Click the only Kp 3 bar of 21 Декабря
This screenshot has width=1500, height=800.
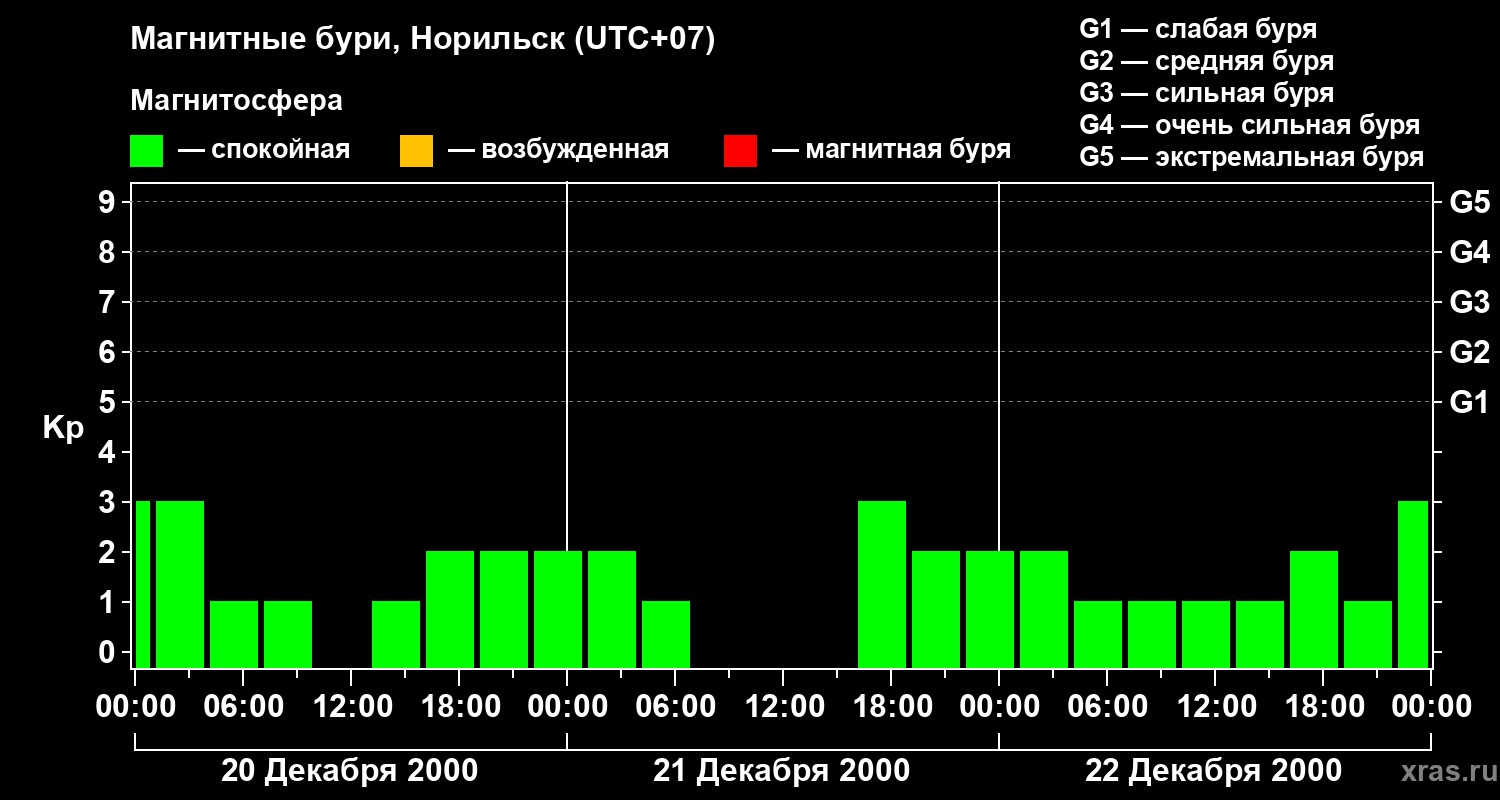(x=882, y=584)
